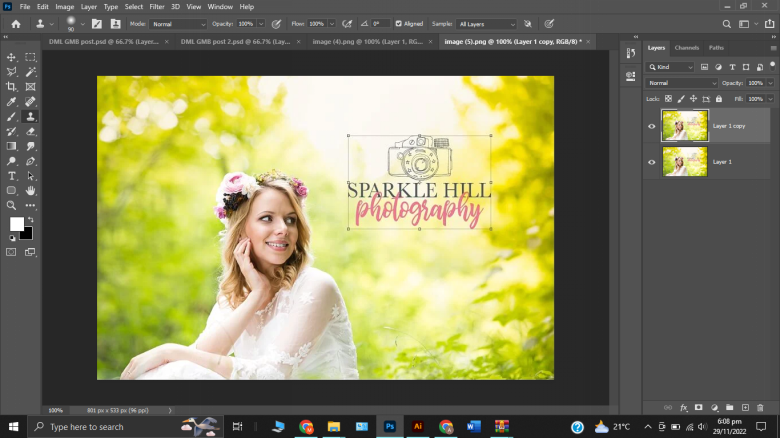Select the Clone Stamp tool
Image resolution: width=780 pixels, height=439 pixels.
(30, 117)
